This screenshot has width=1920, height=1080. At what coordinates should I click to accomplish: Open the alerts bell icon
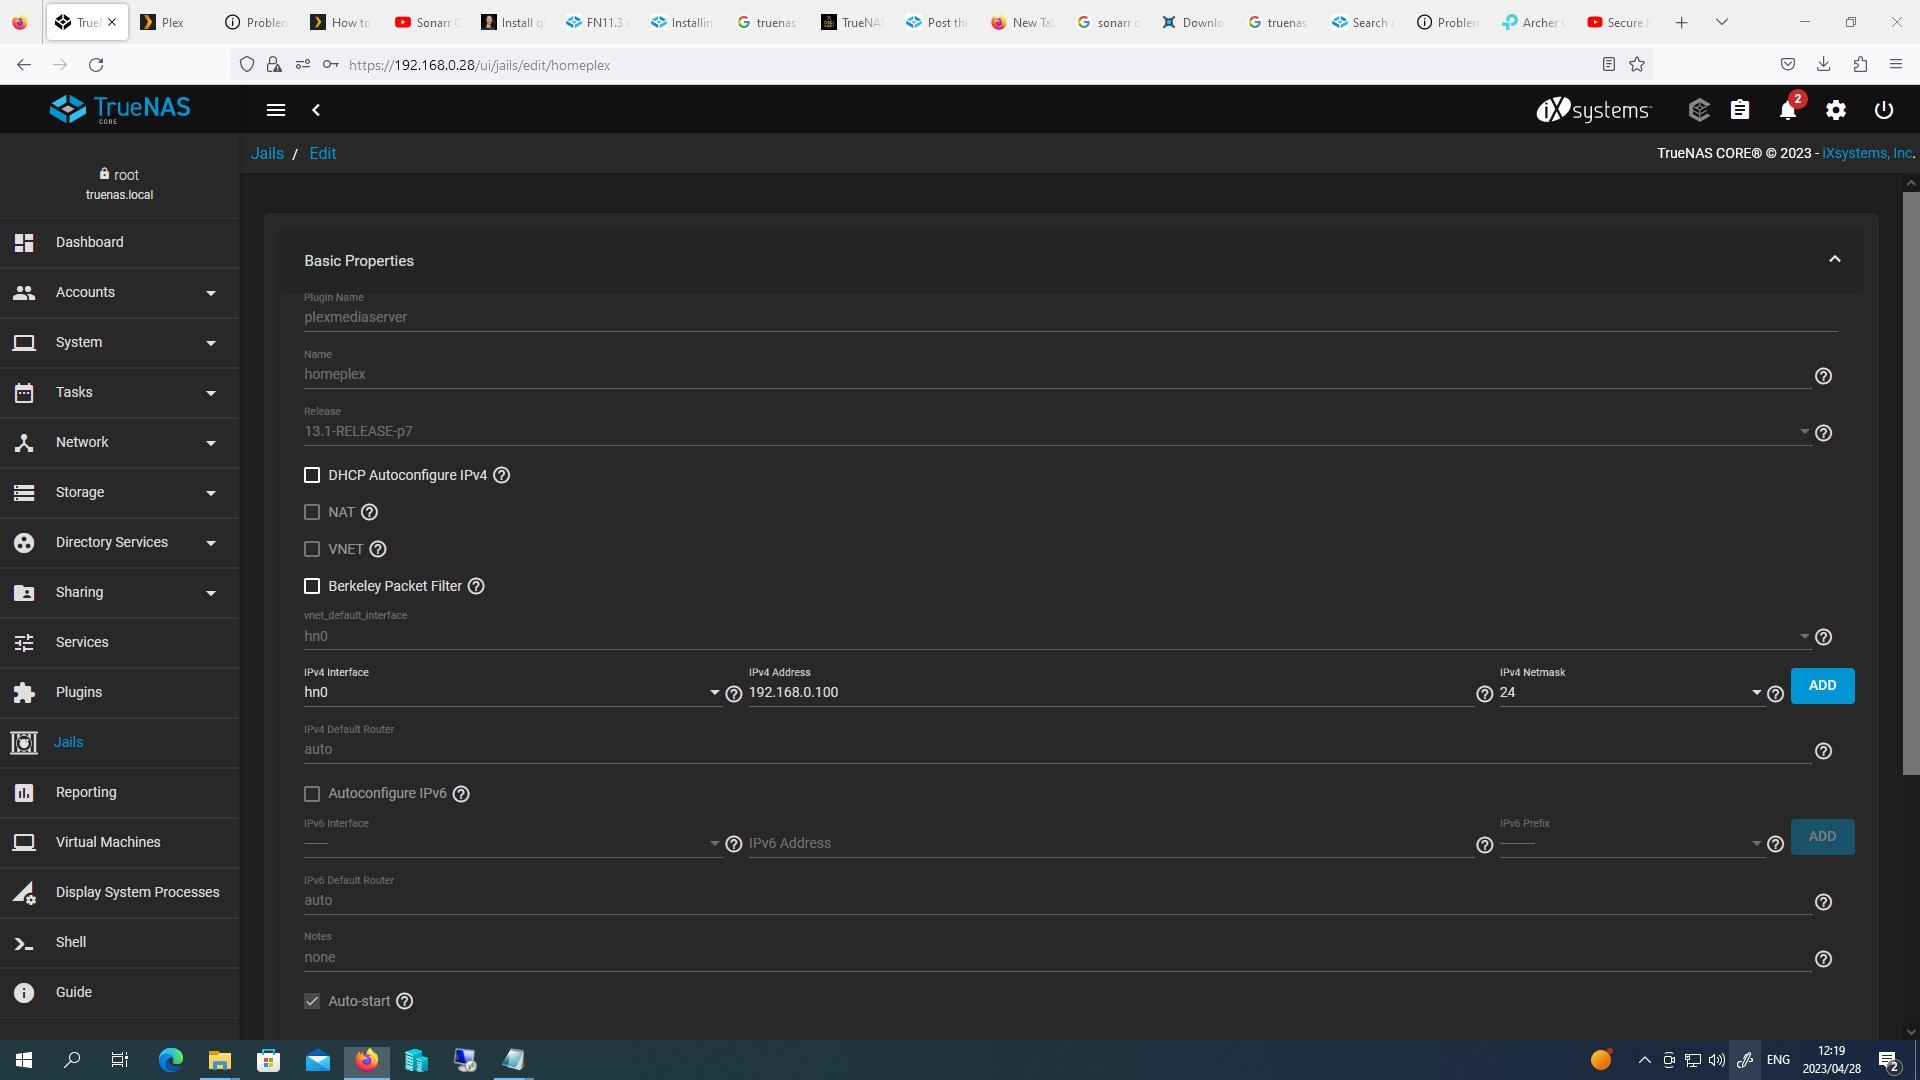(x=1787, y=110)
